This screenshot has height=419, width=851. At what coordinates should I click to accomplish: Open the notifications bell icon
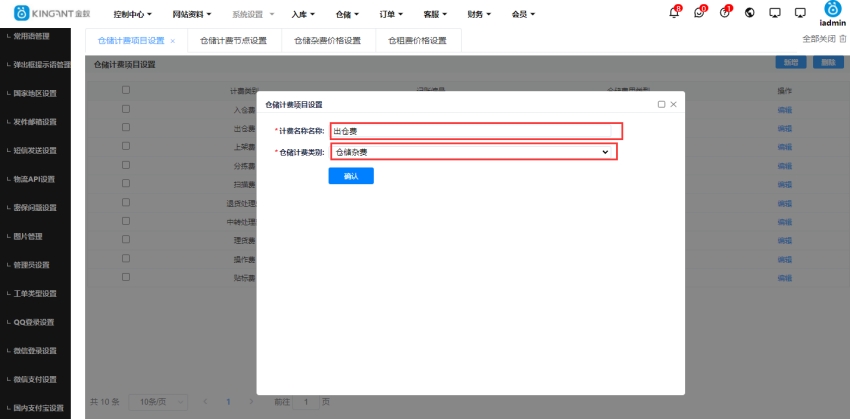674,13
